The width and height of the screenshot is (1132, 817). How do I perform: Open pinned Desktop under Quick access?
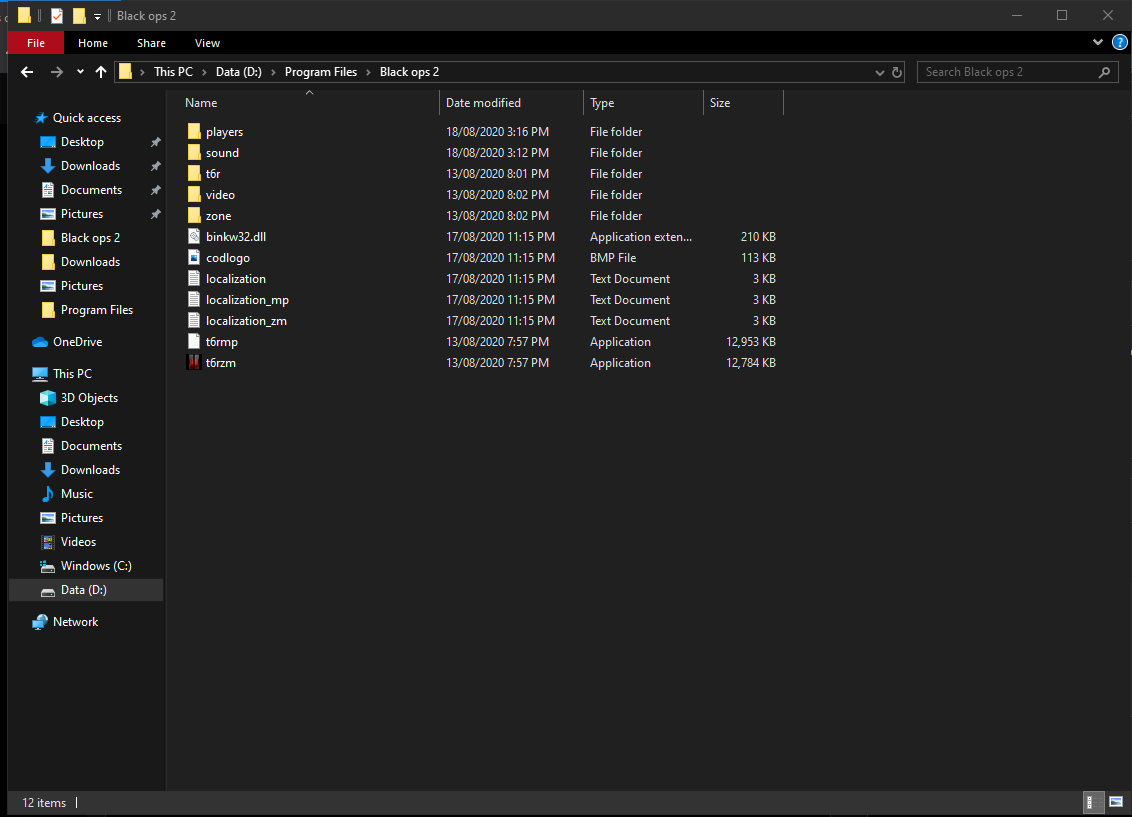point(82,142)
